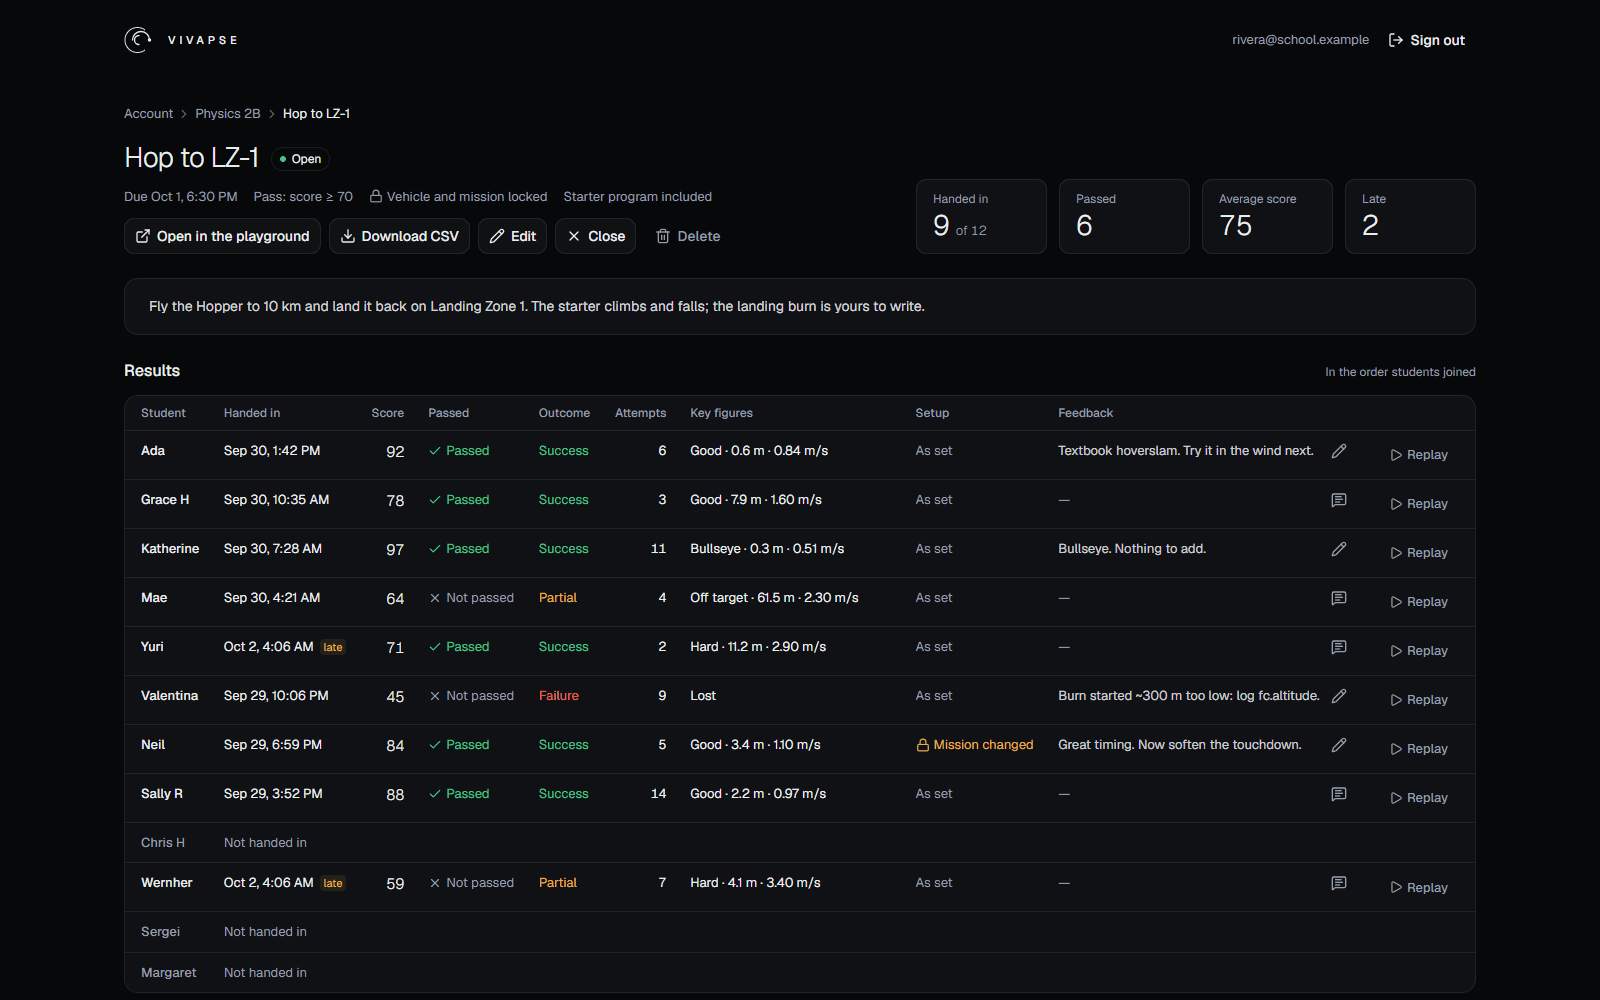This screenshot has width=1600, height=1000.
Task: Click the Vivapse logo icon
Action: click(x=138, y=40)
